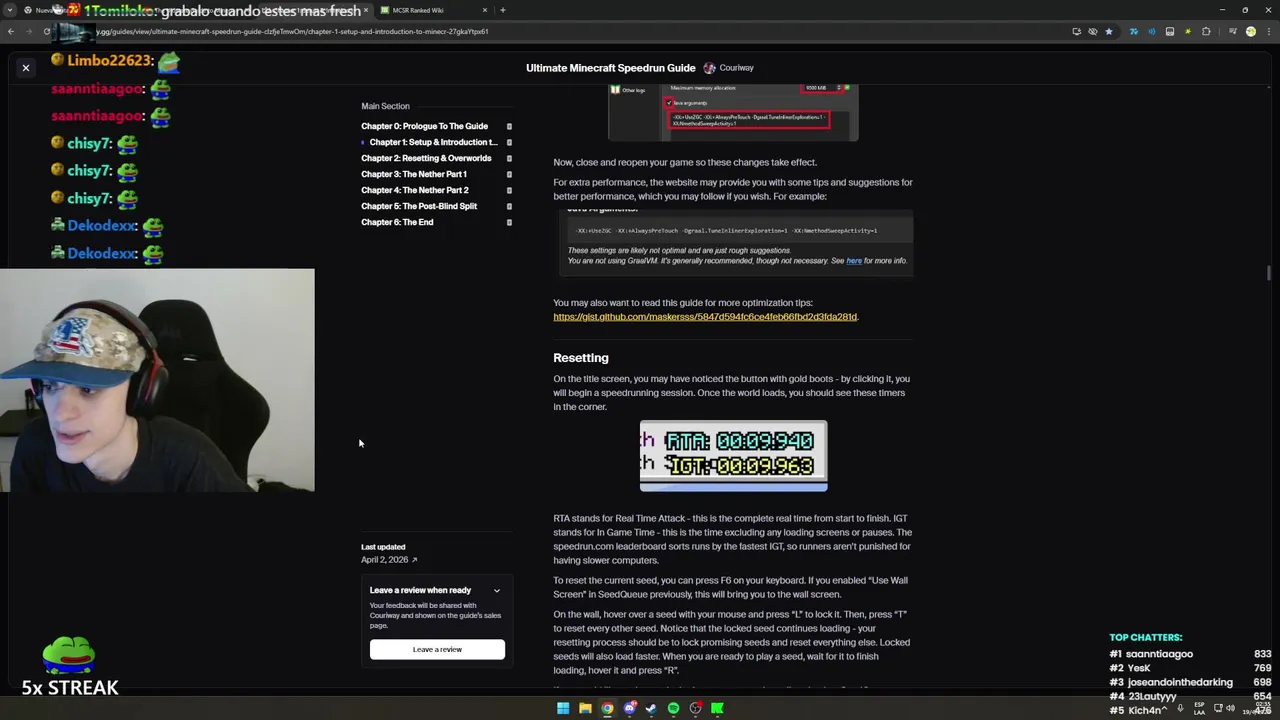The image size is (1280, 720).
Task: Open Chapter 3: The Nether Part 1
Action: coord(414,174)
